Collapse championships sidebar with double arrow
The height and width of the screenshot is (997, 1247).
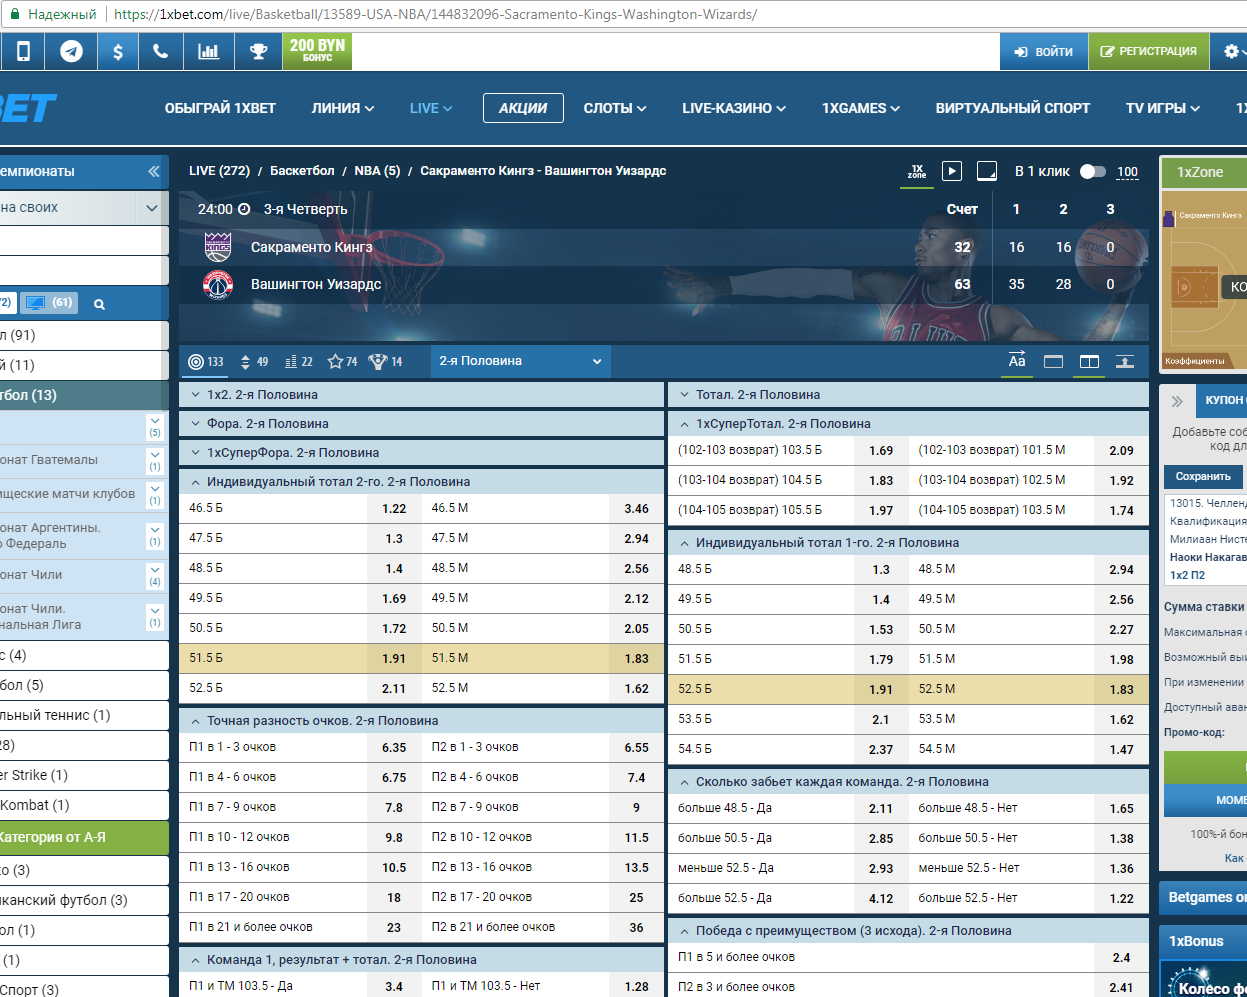[x=154, y=171]
